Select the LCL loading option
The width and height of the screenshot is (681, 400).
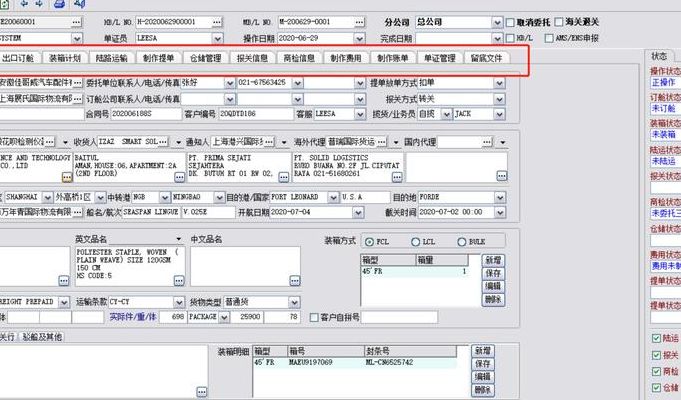coord(416,241)
